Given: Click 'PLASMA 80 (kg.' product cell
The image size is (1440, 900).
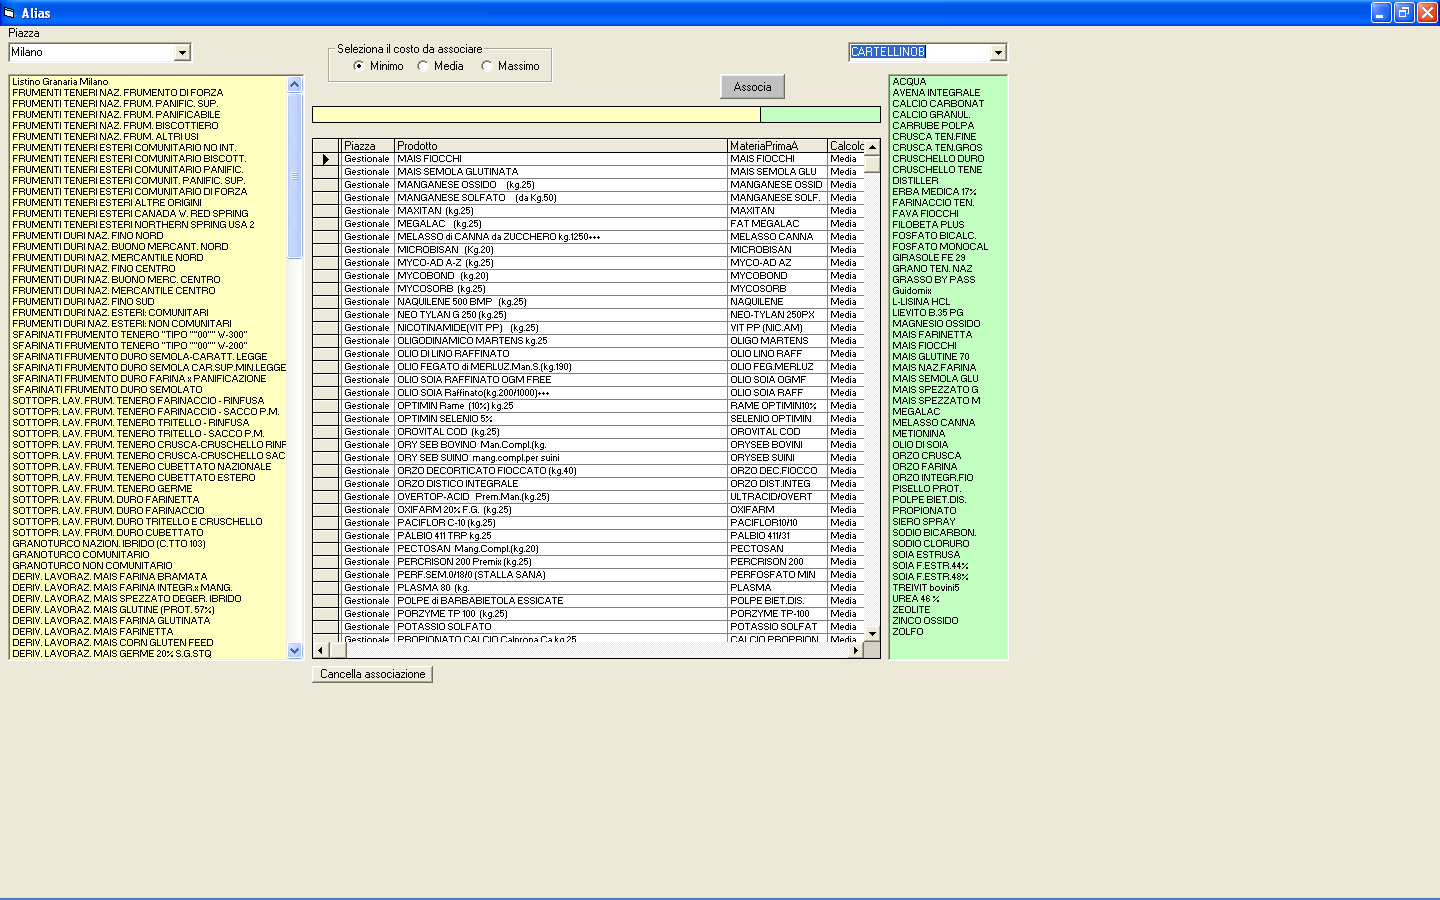Looking at the screenshot, I should coord(561,588).
